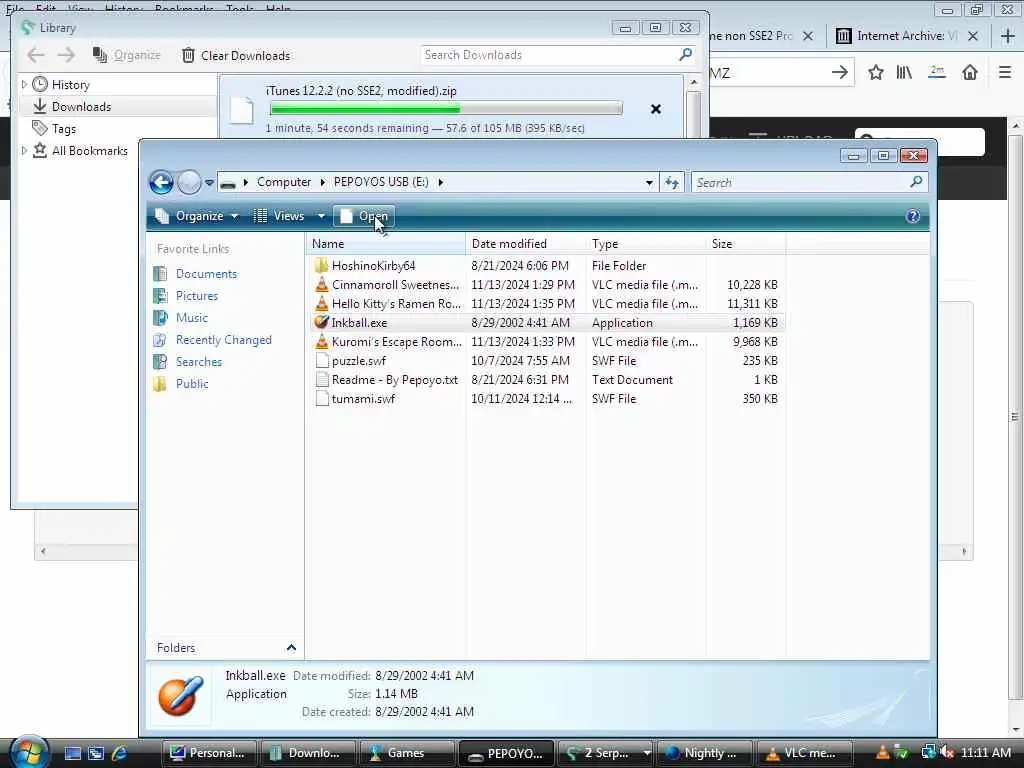Click the Explorer back navigation button
1024x768 pixels.
click(x=161, y=182)
